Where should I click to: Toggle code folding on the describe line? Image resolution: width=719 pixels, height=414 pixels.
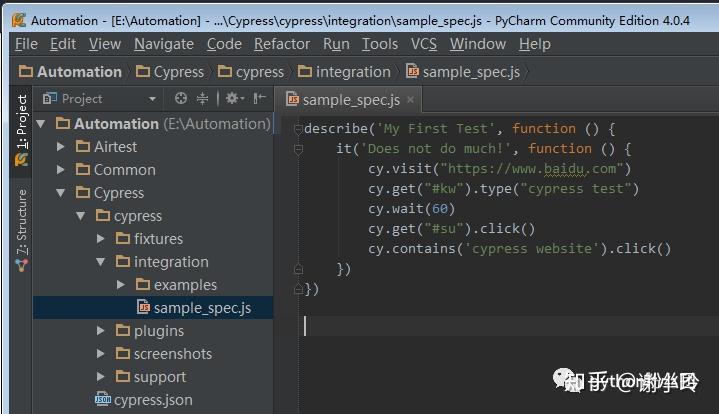click(298, 129)
